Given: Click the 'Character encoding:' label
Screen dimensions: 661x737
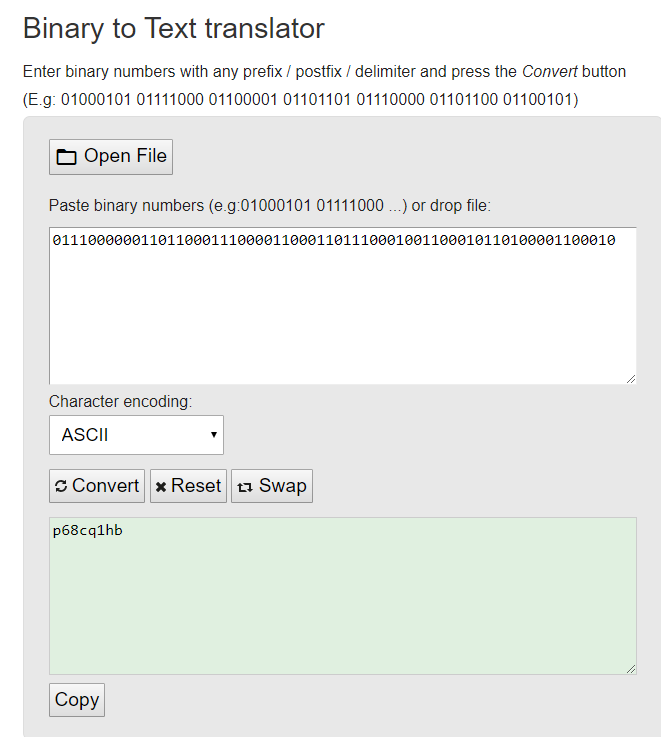Looking at the screenshot, I should click(120, 401).
